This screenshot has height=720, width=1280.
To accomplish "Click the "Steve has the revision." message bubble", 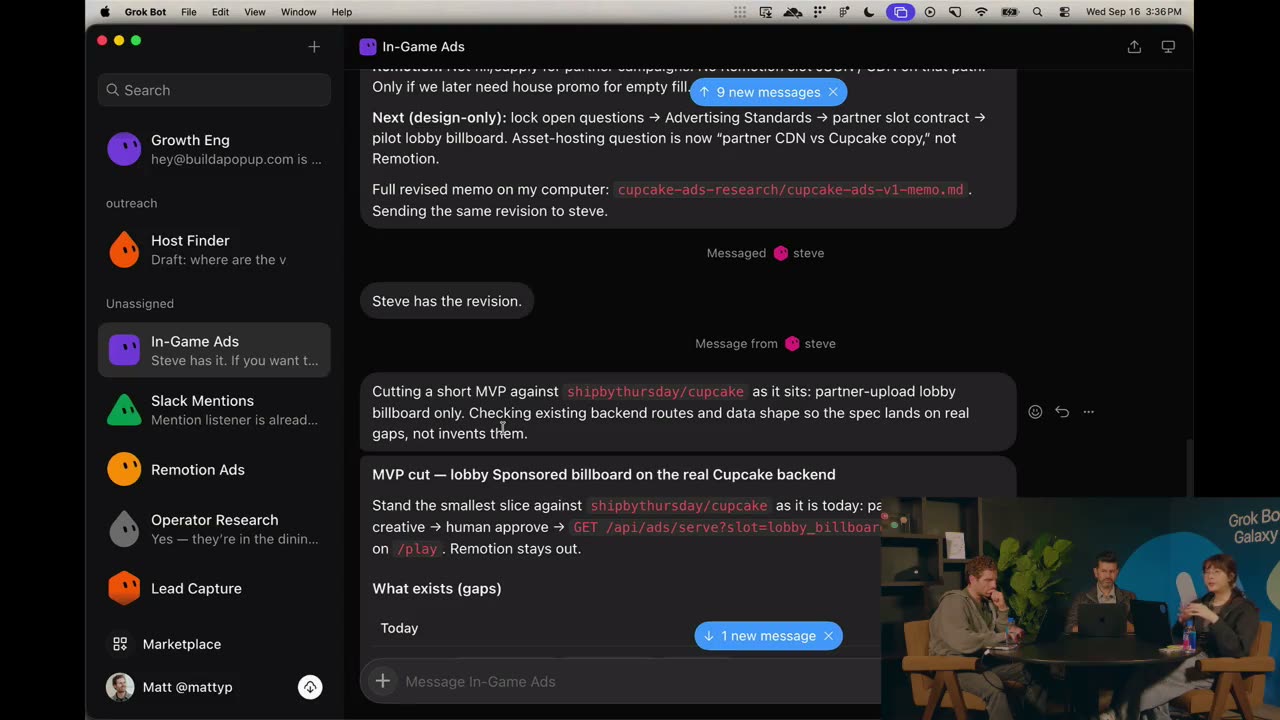I will click(x=447, y=301).
